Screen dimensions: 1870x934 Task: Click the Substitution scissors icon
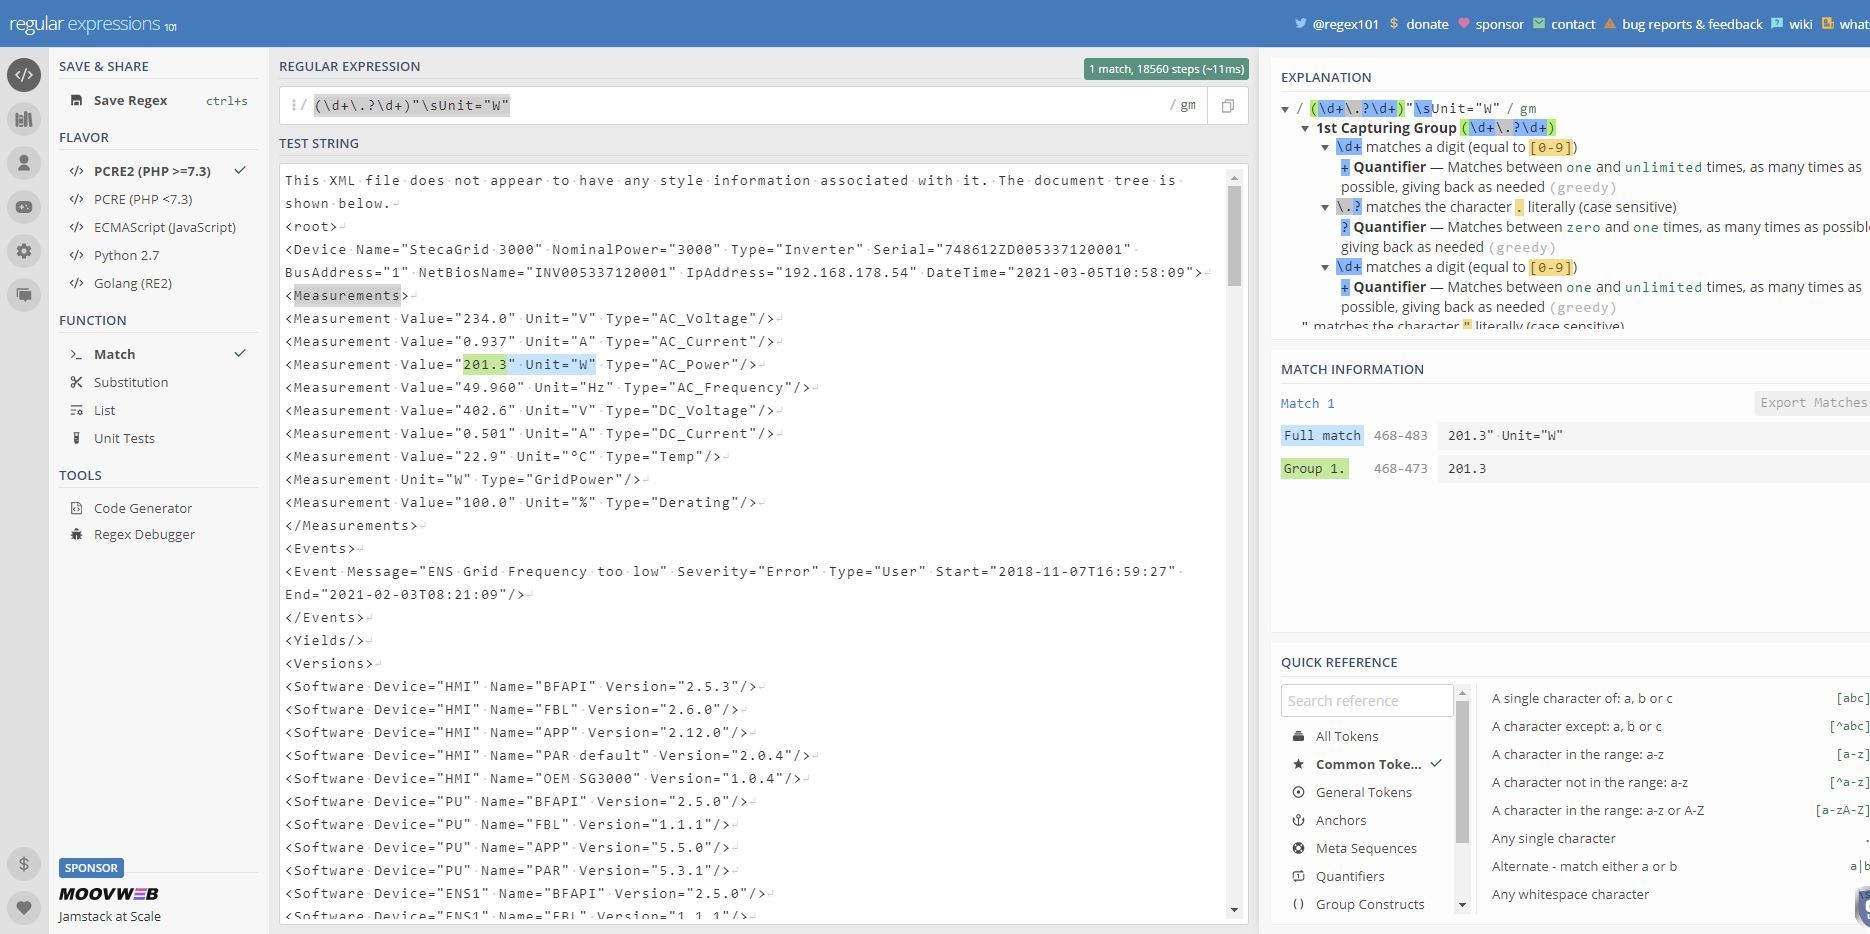click(x=77, y=382)
